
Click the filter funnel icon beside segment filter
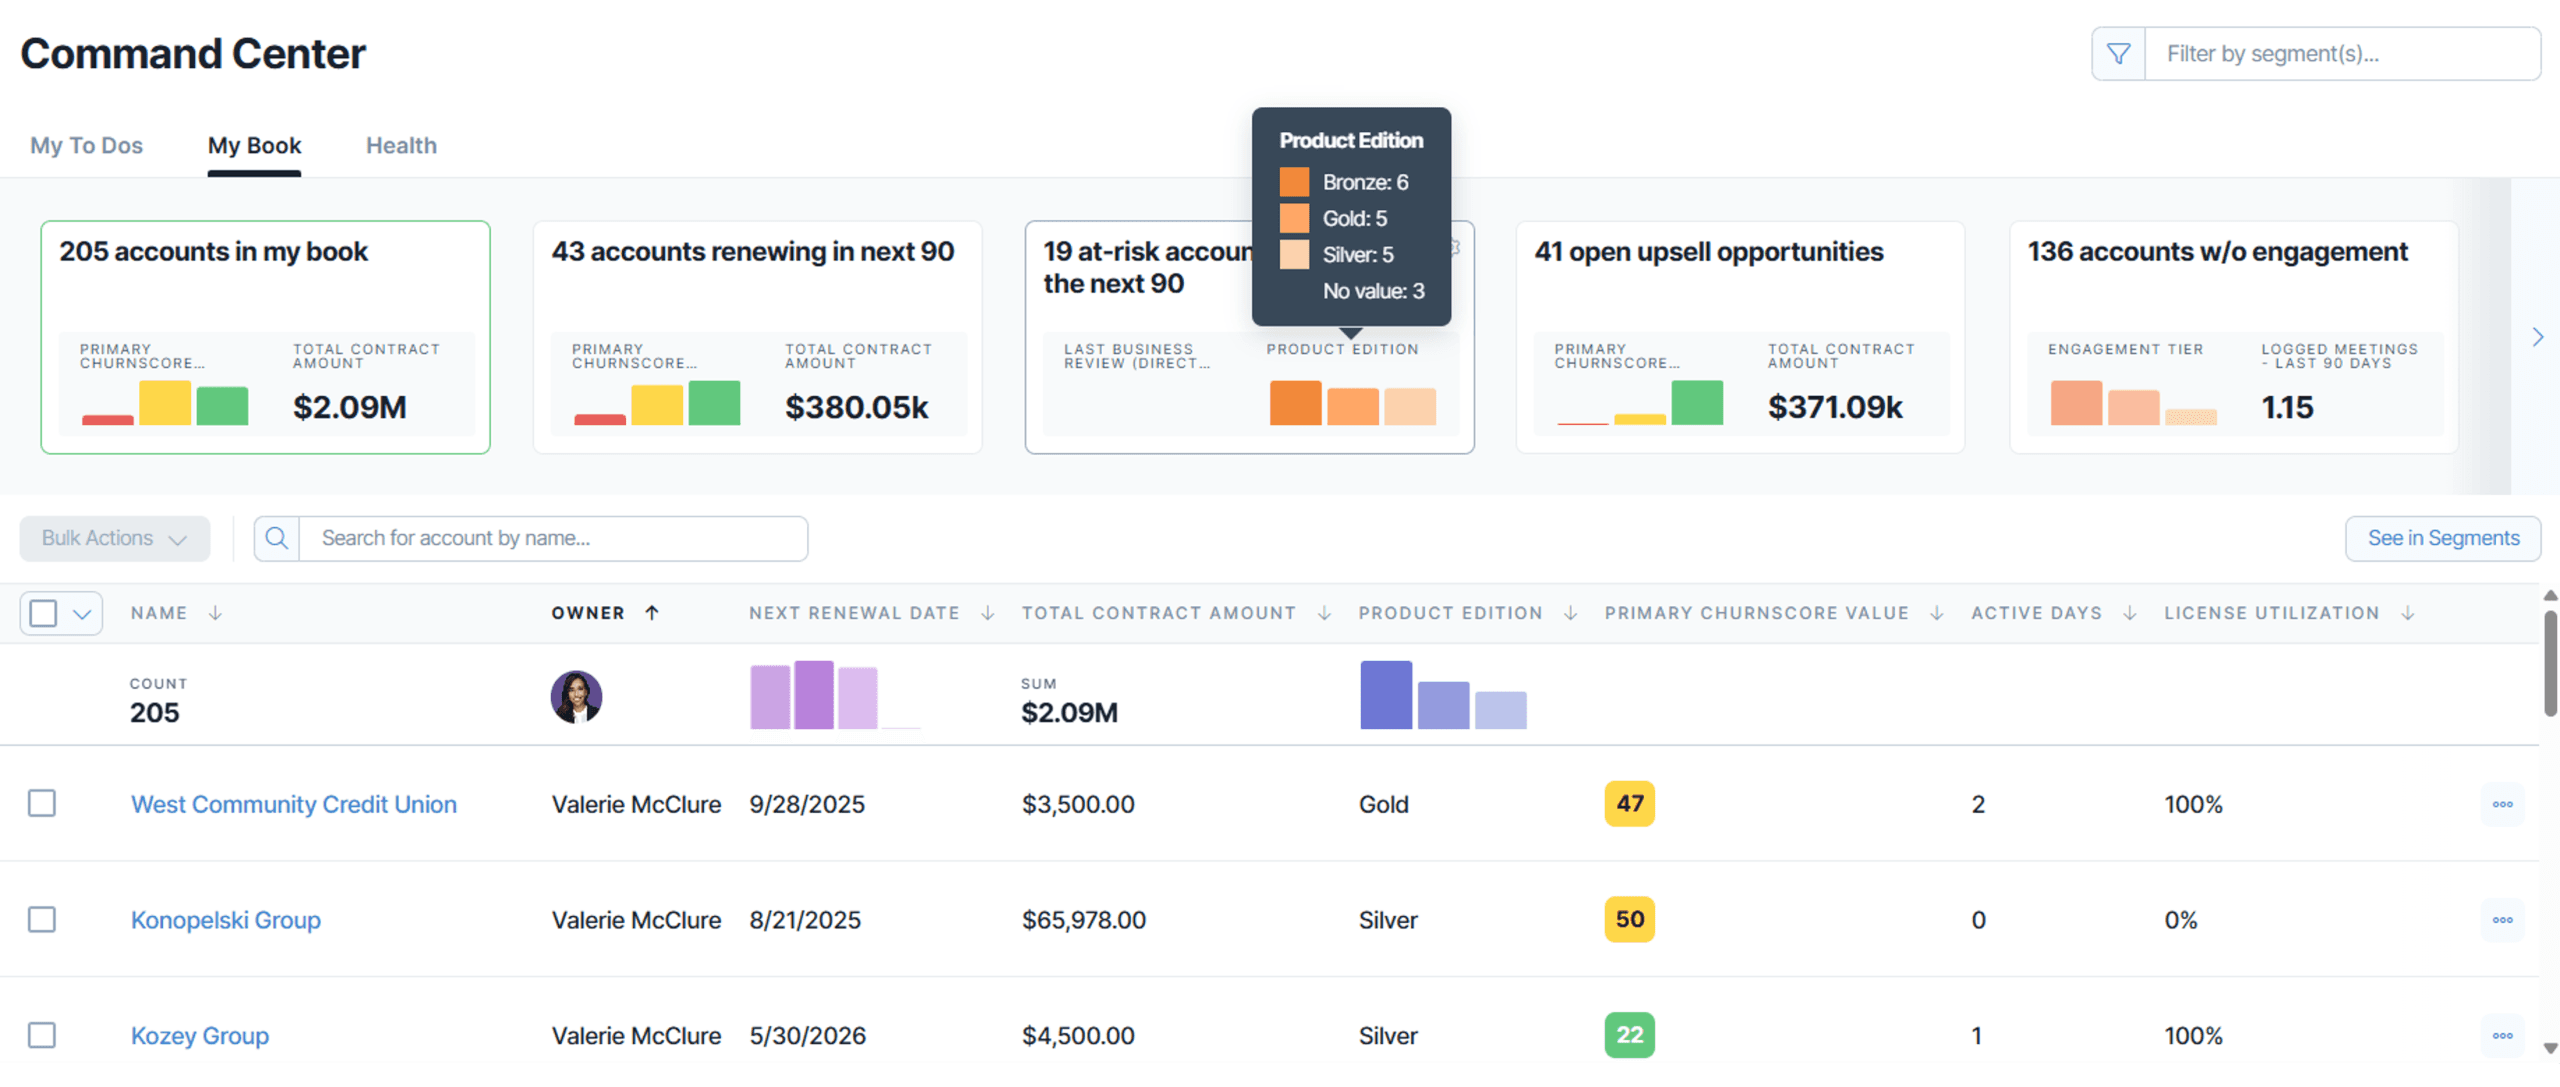pyautogui.click(x=2118, y=53)
